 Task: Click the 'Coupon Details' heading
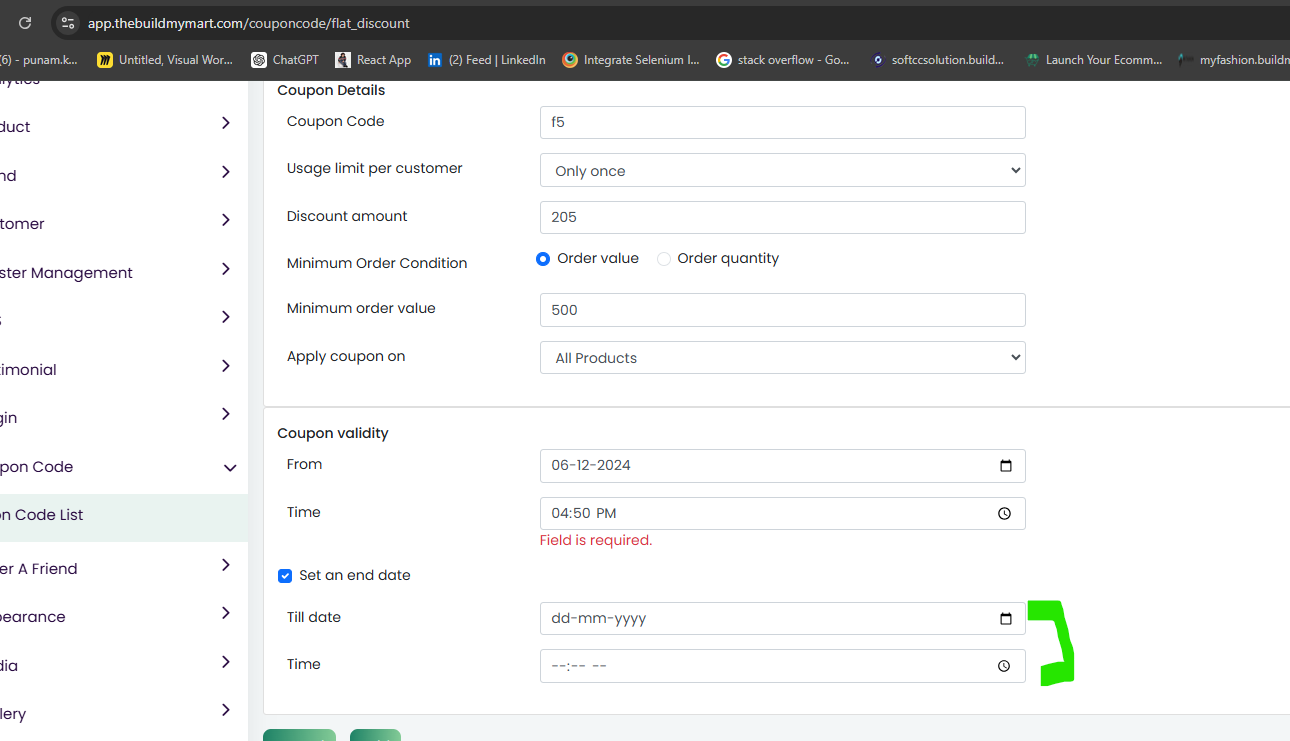[x=331, y=91]
